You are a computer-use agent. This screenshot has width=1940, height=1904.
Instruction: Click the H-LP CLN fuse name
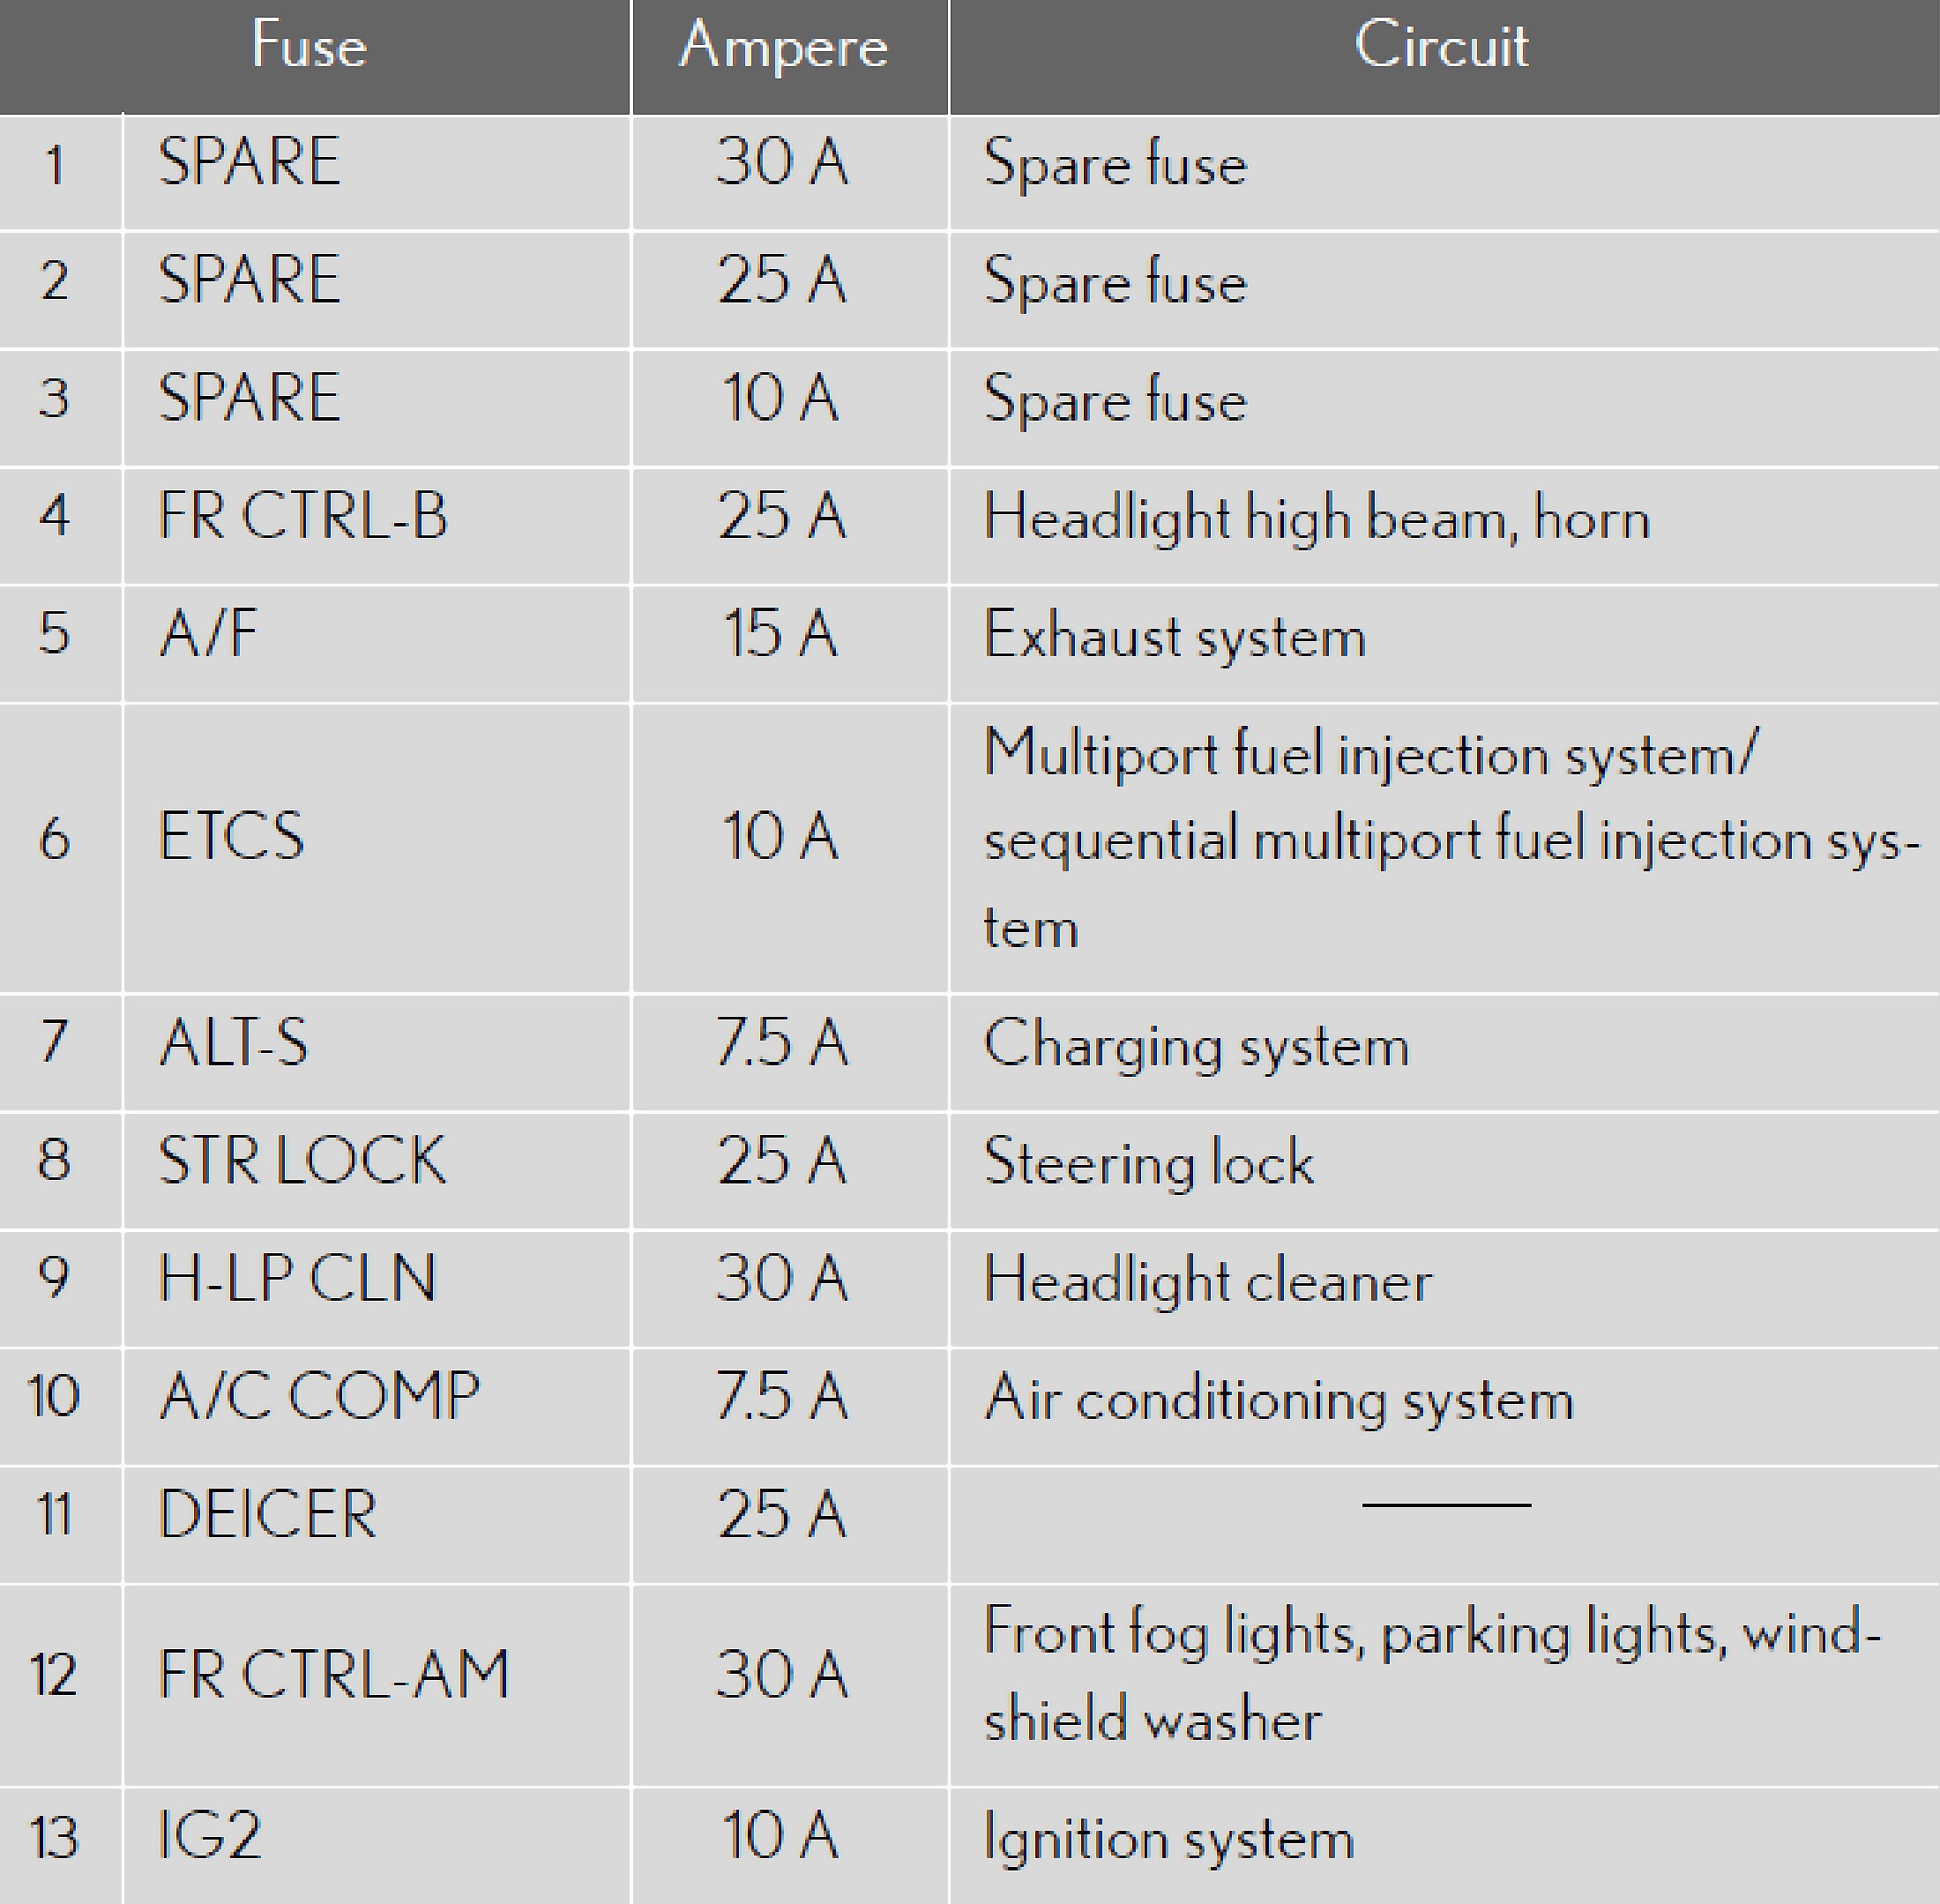pos(297,1279)
